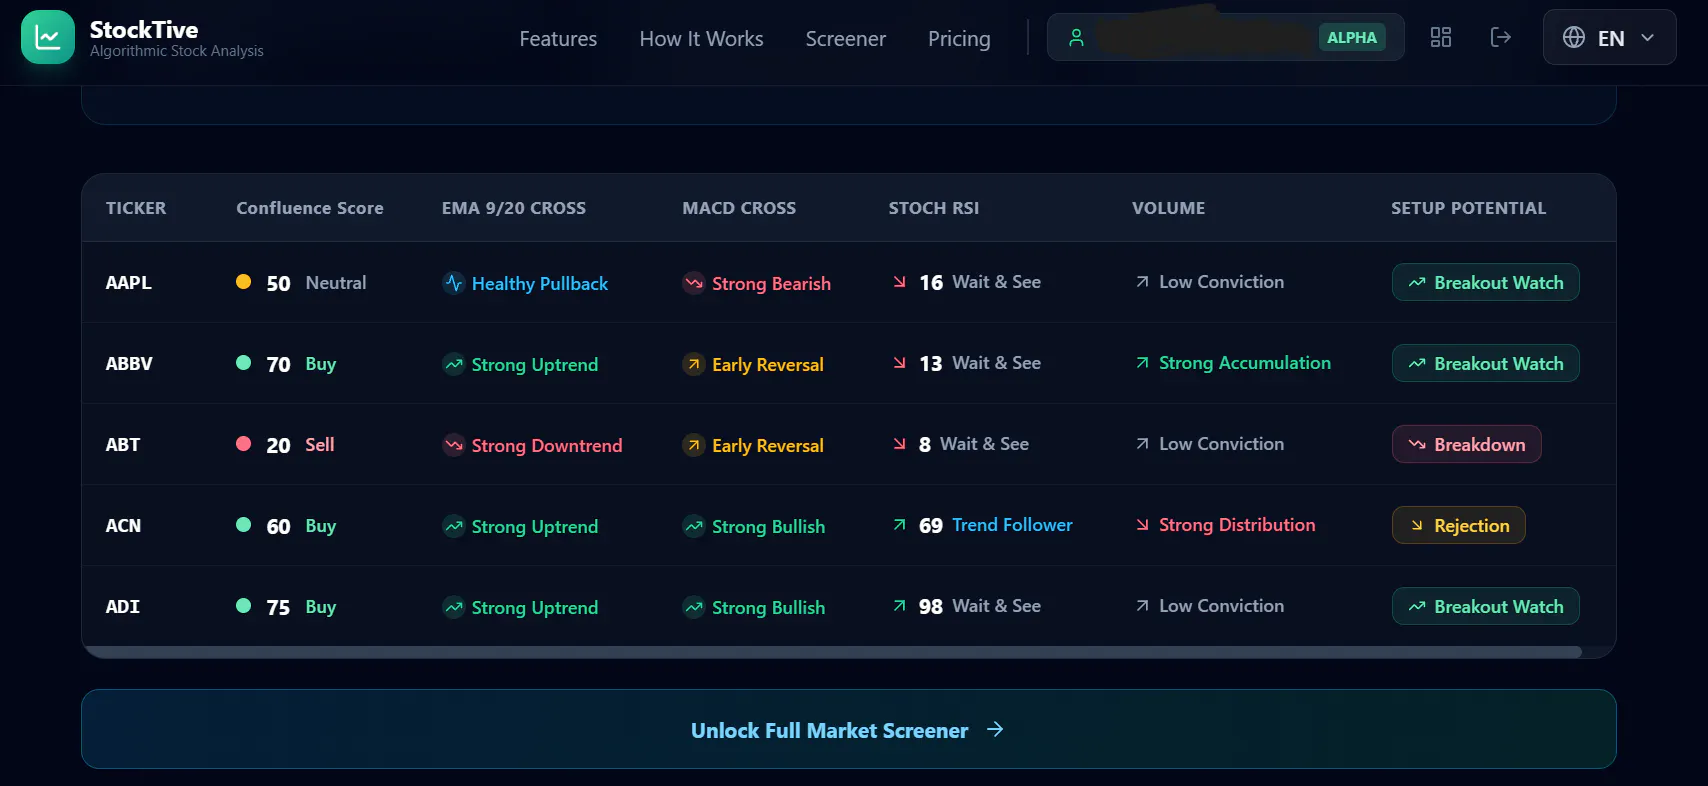
Task: Click Unlock Full Market Screener button
Action: 848,729
